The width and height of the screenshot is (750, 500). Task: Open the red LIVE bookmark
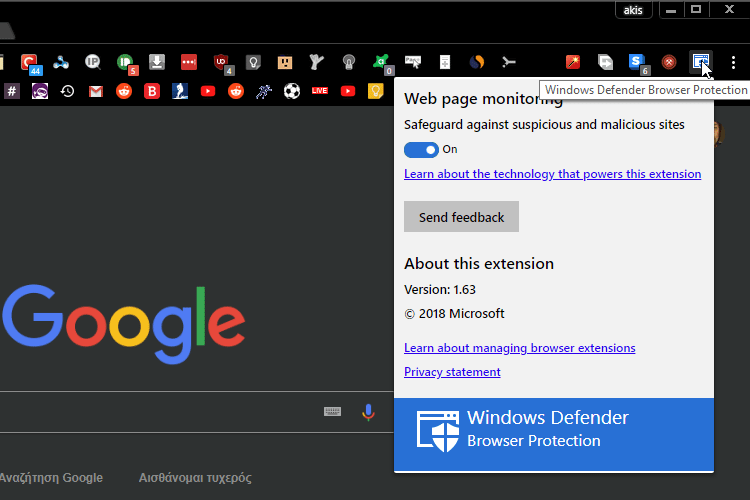point(320,91)
